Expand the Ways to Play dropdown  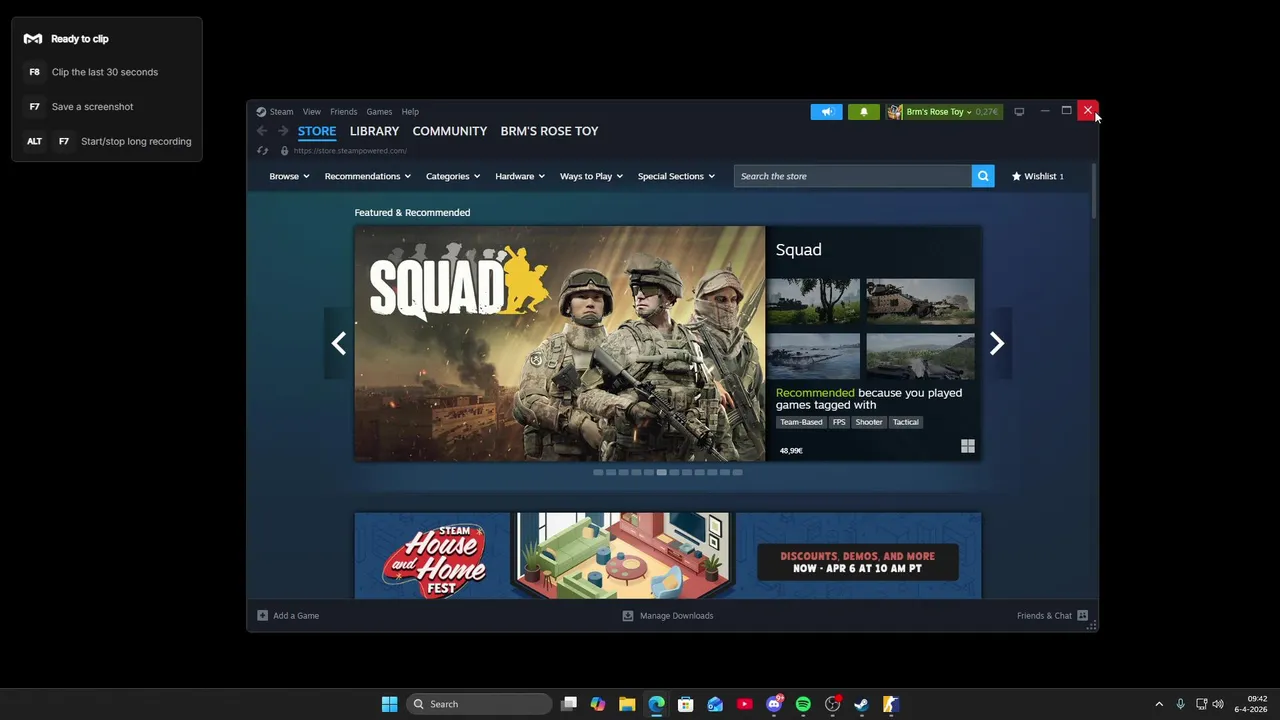point(591,176)
